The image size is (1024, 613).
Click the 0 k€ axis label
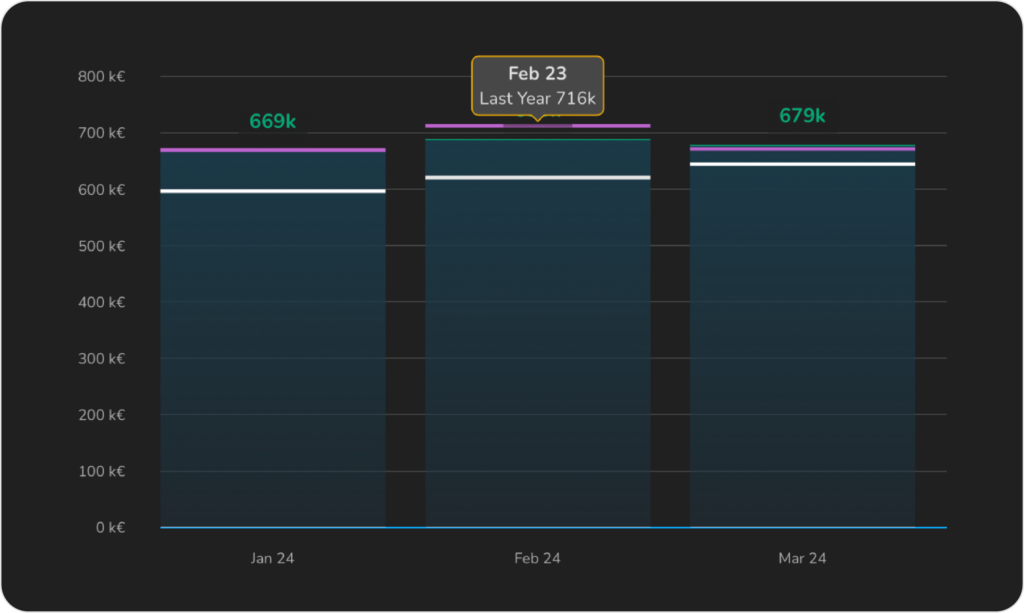click(x=110, y=527)
